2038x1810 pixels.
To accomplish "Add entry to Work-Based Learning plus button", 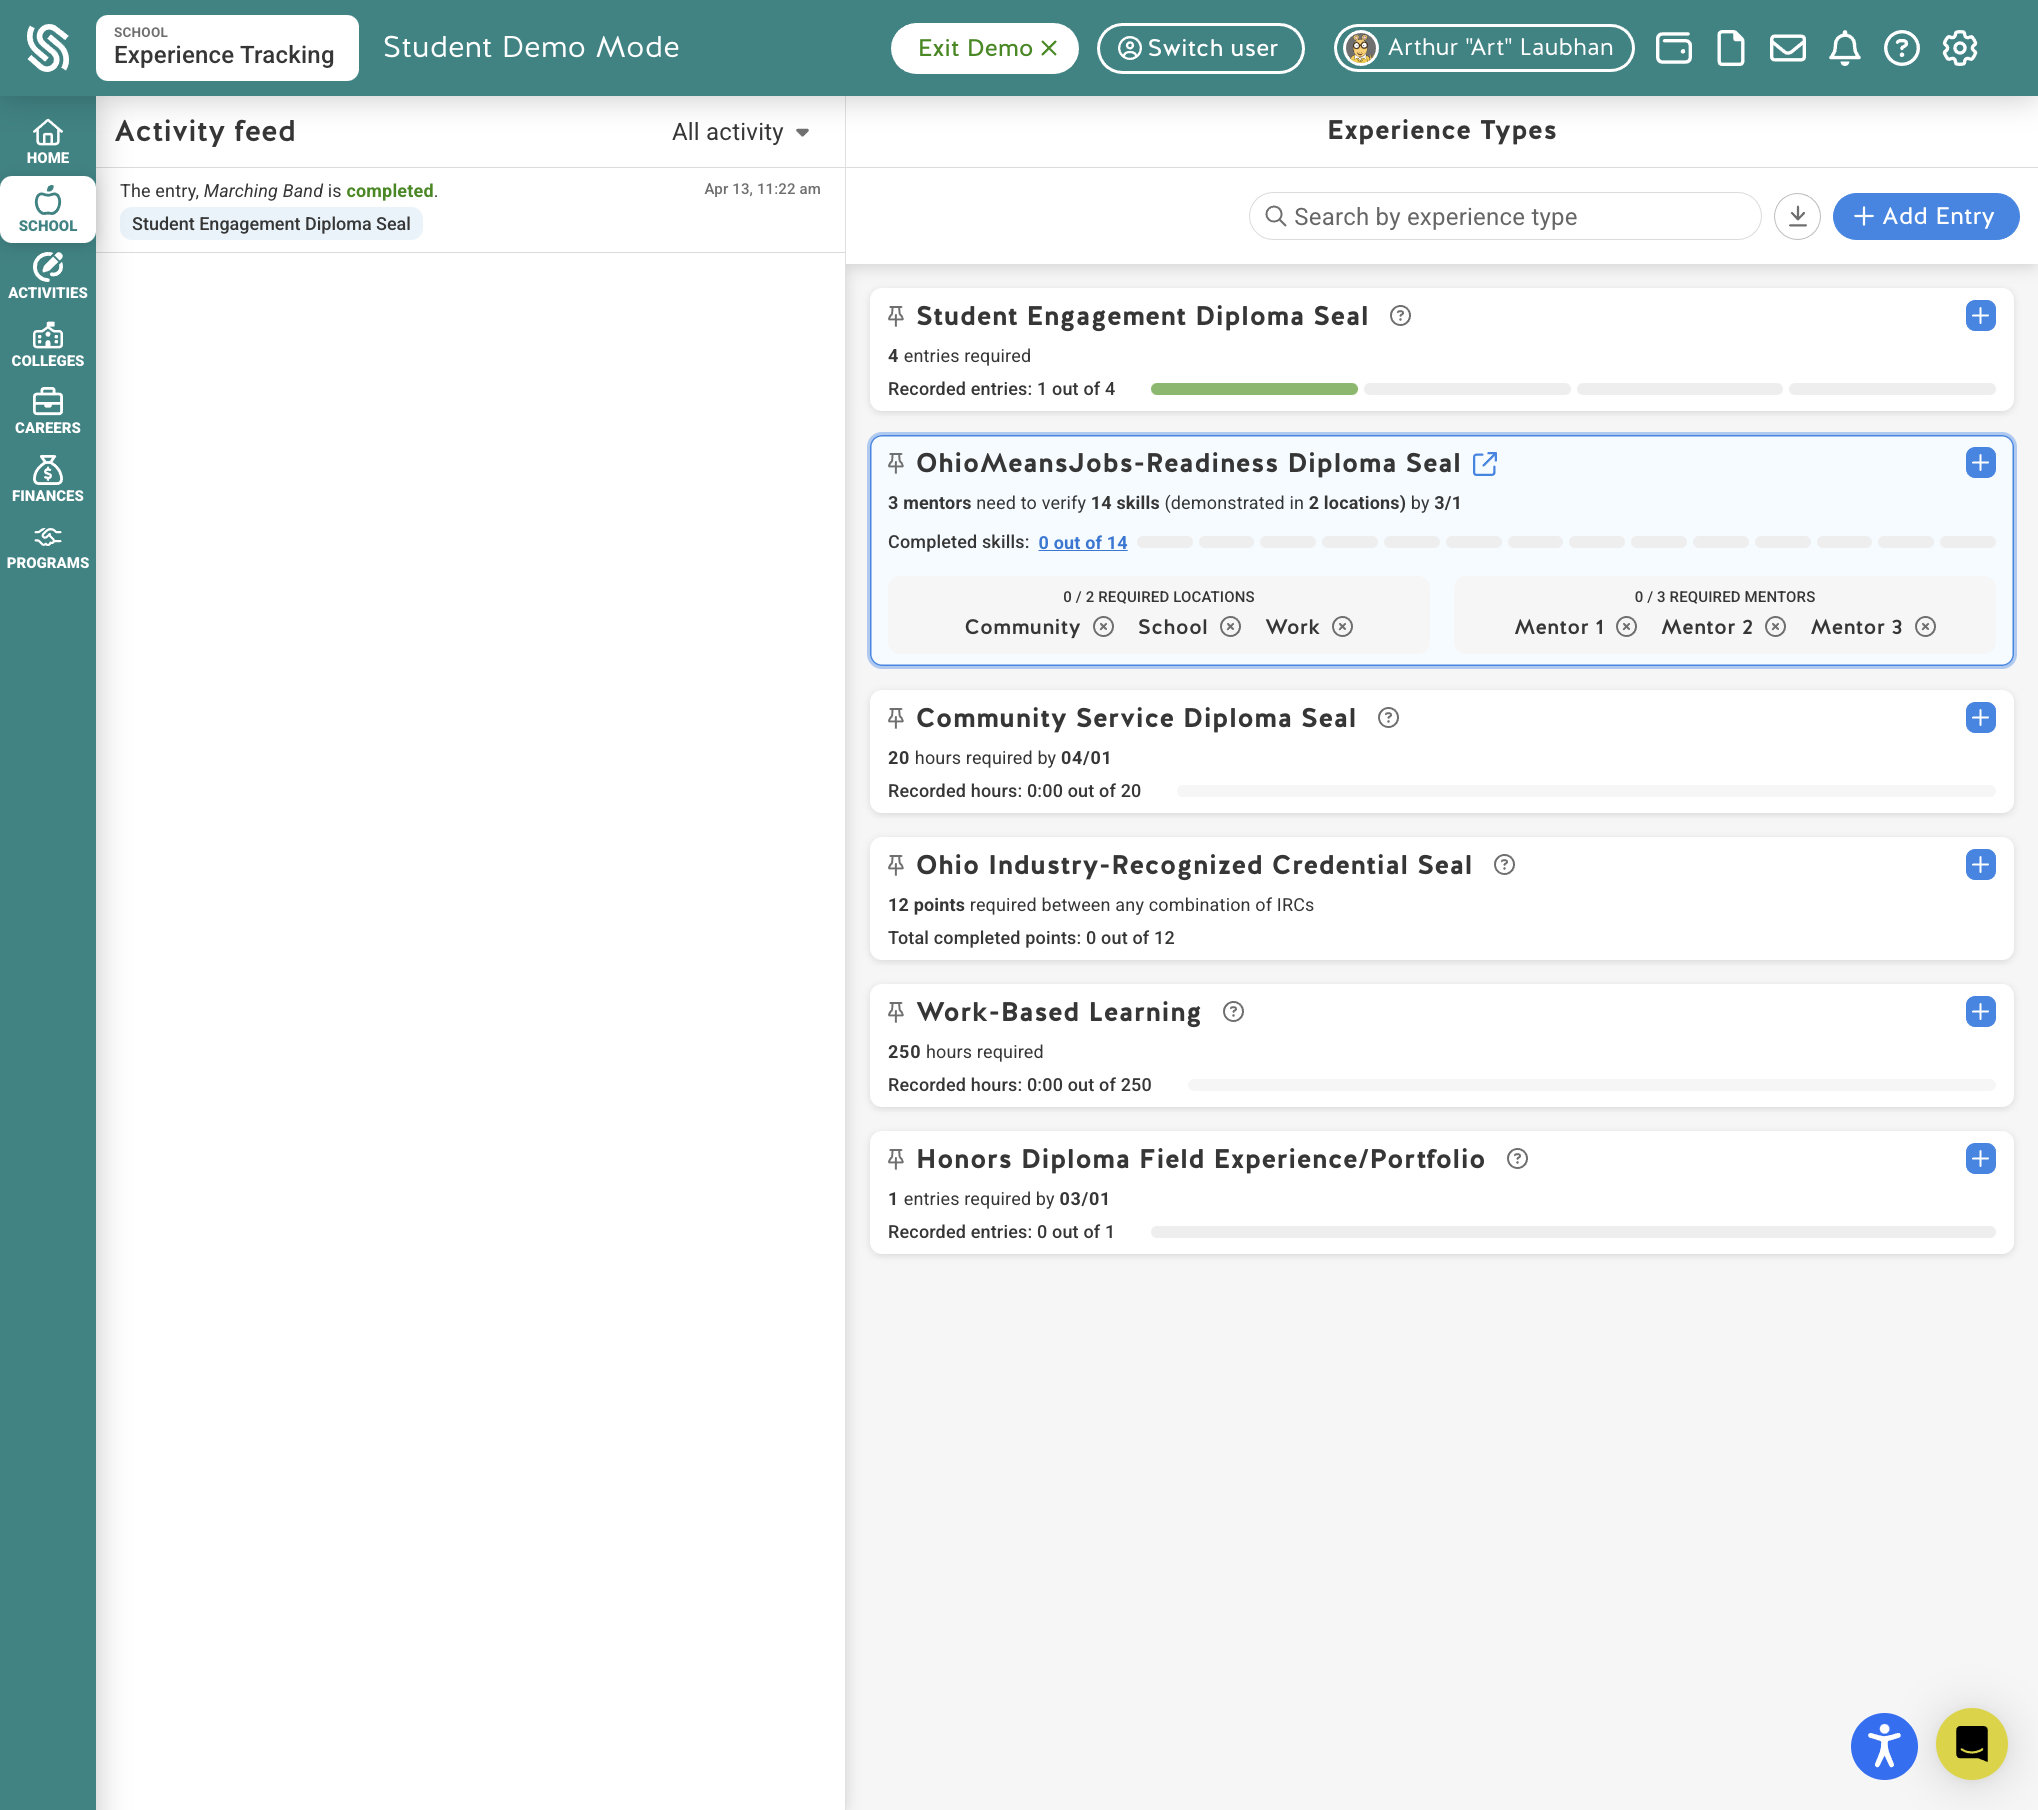I will 1980,1012.
